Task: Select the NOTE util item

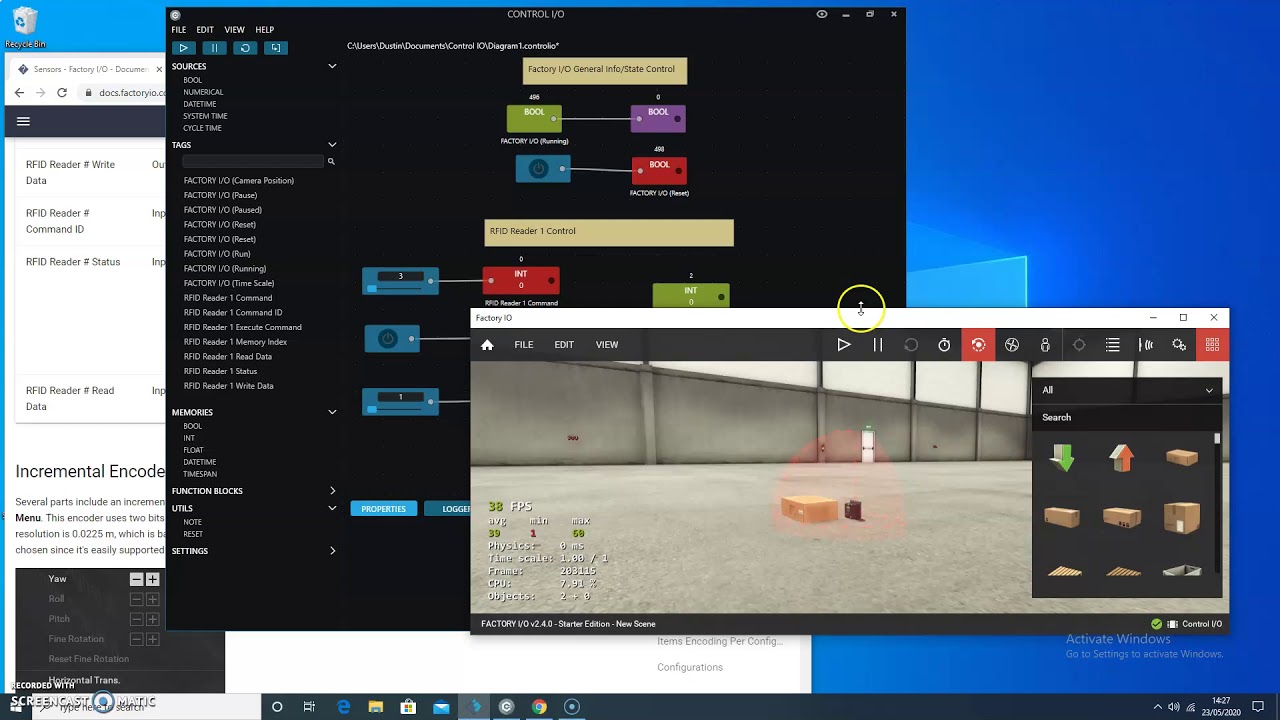Action: (x=192, y=522)
